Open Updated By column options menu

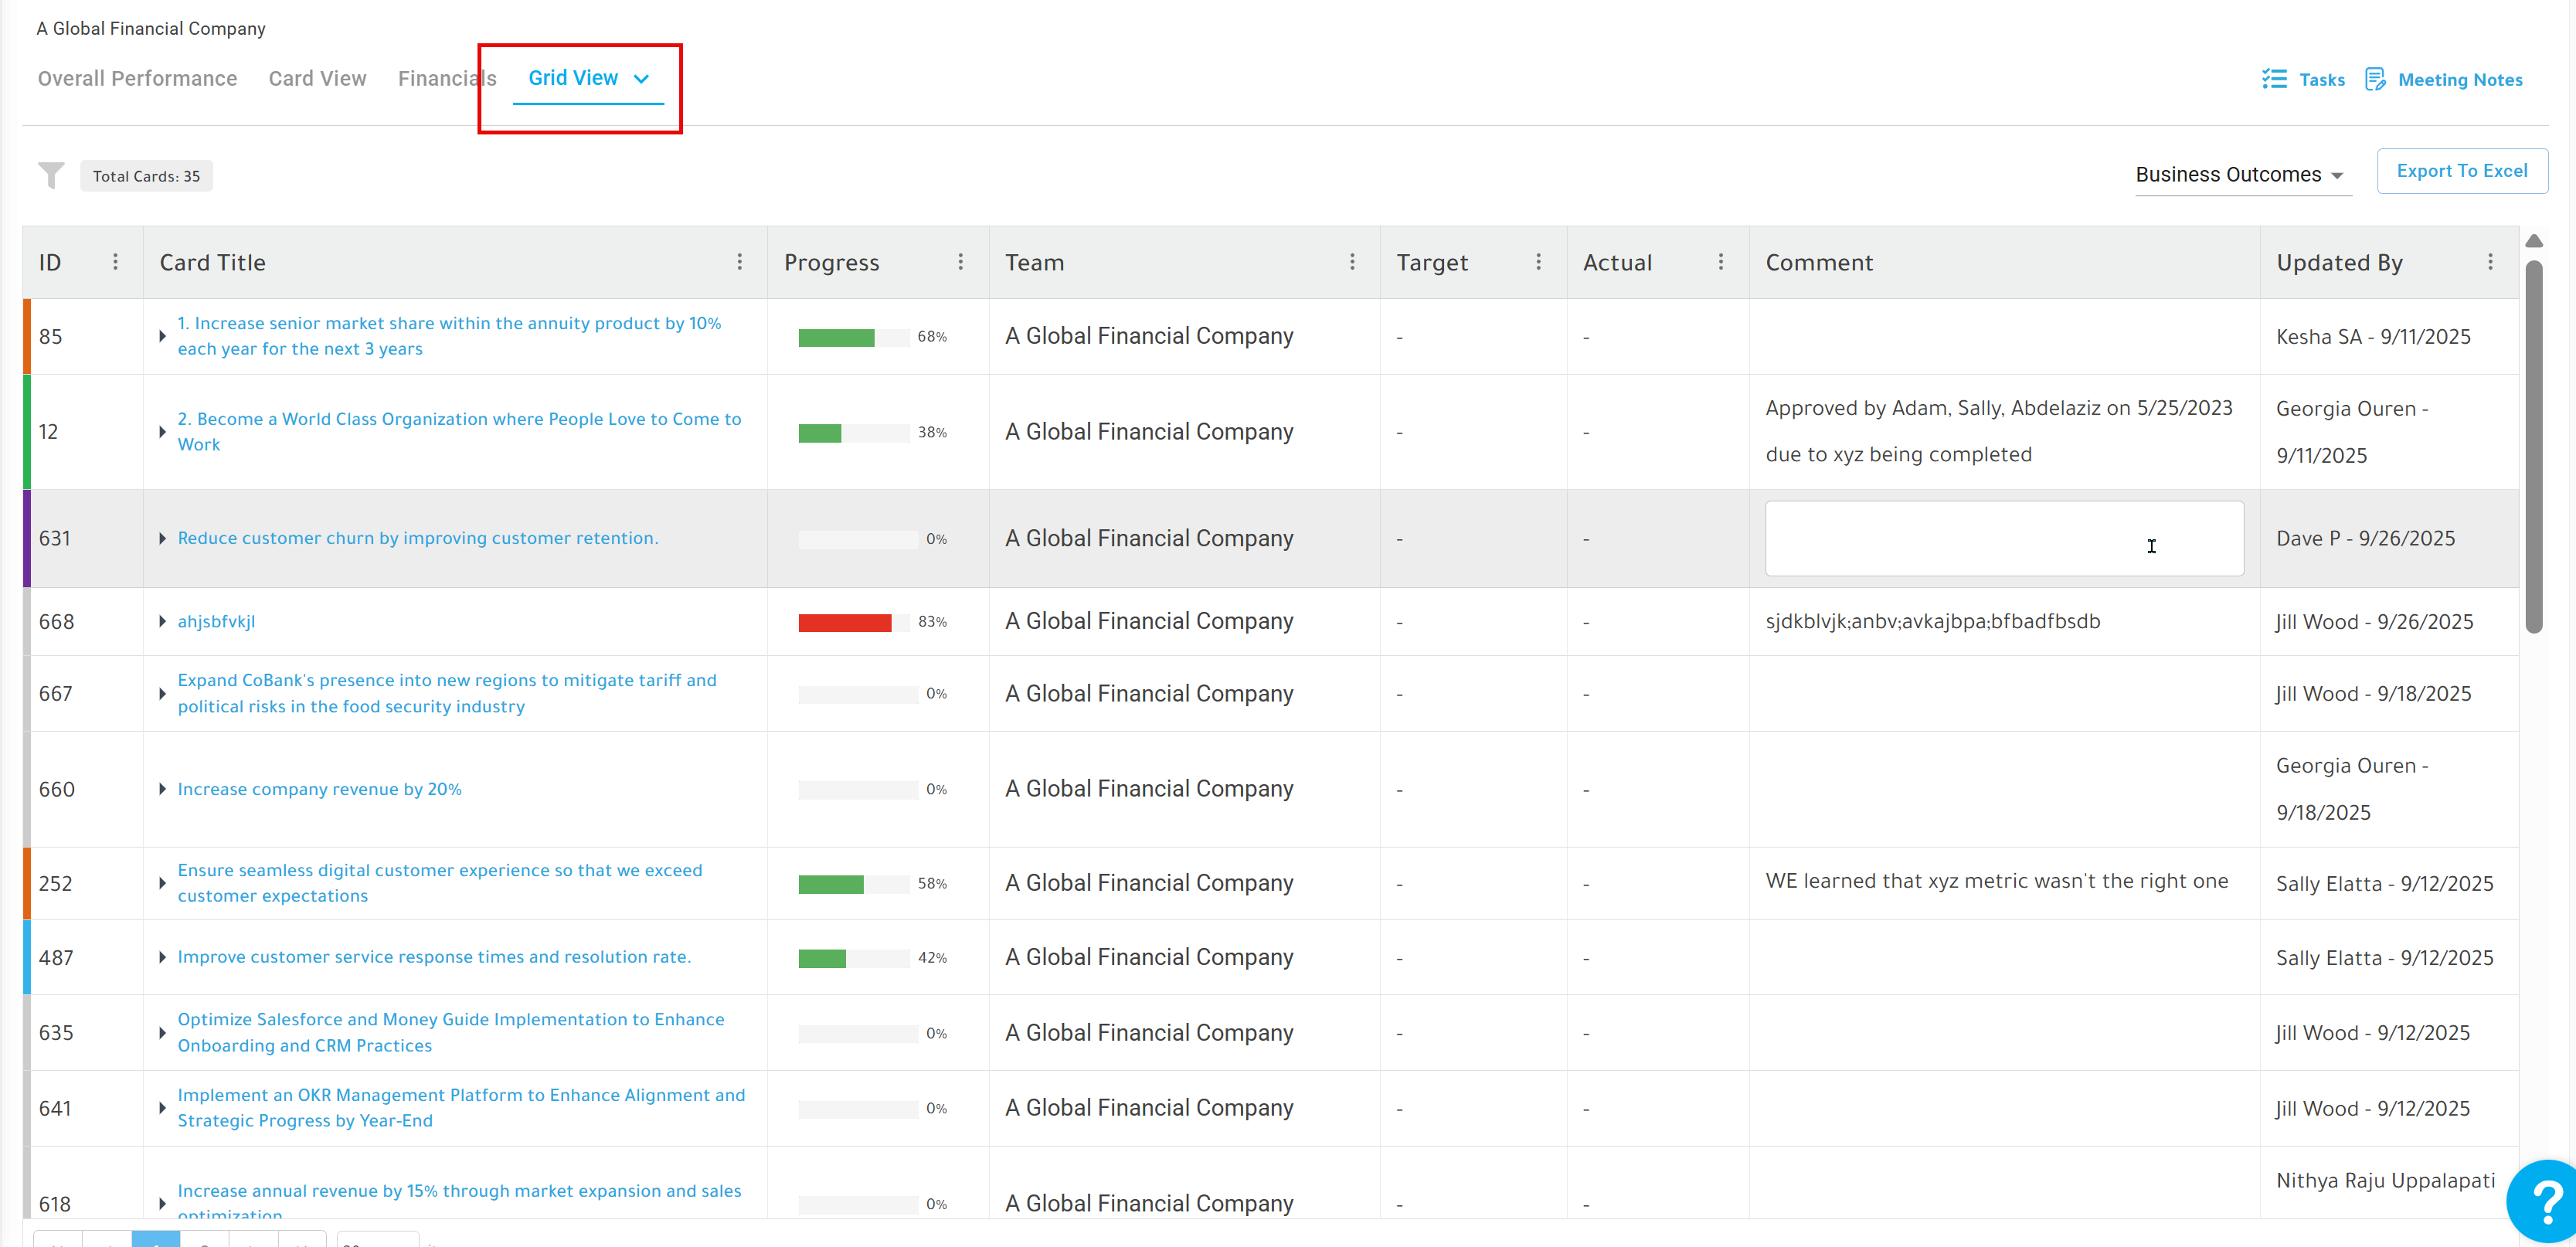[2490, 261]
